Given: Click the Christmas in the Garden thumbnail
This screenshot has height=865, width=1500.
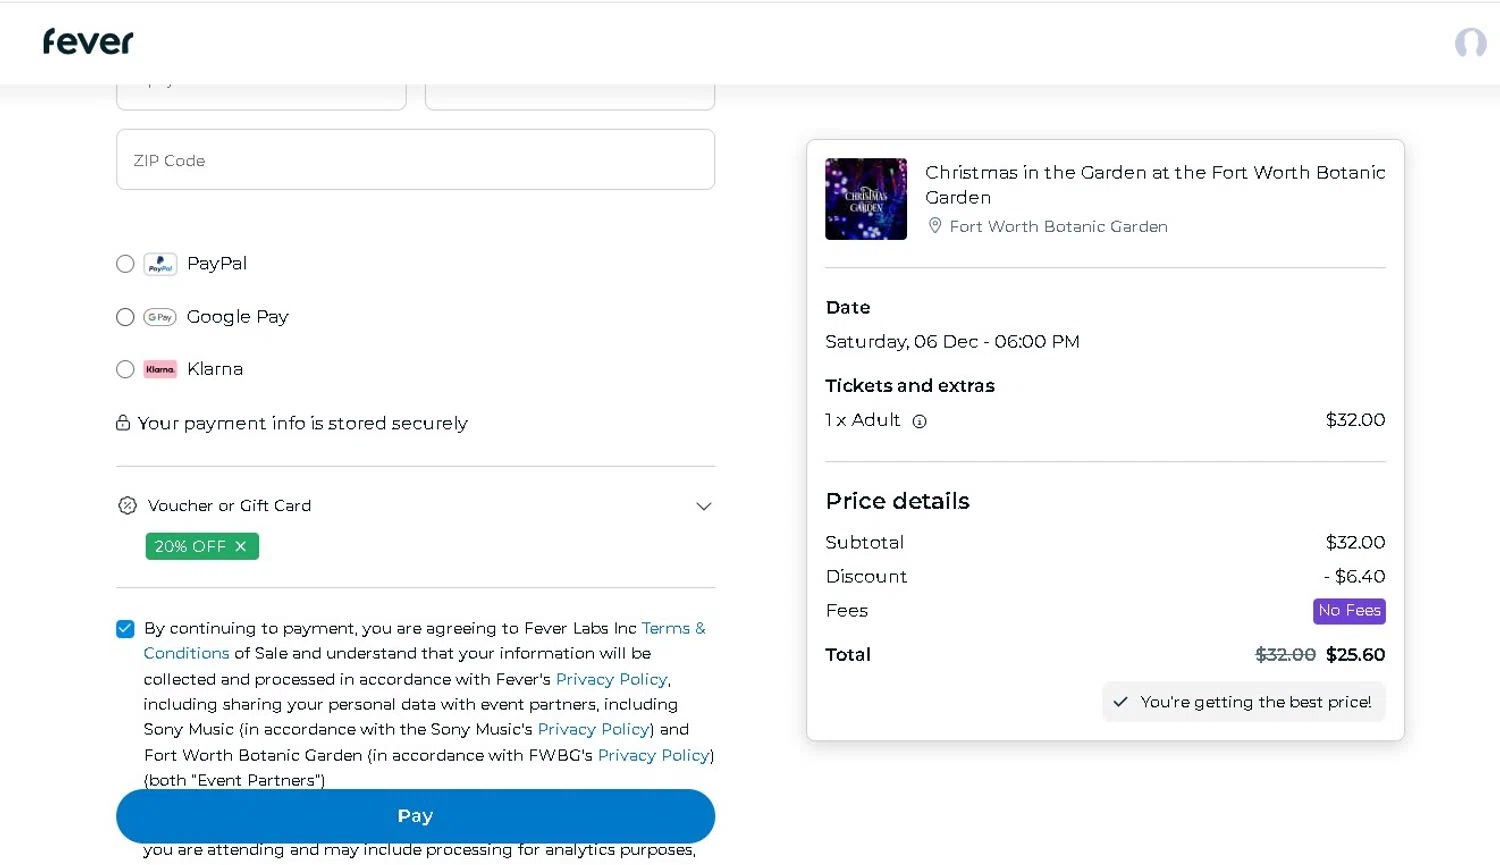Looking at the screenshot, I should [x=866, y=199].
